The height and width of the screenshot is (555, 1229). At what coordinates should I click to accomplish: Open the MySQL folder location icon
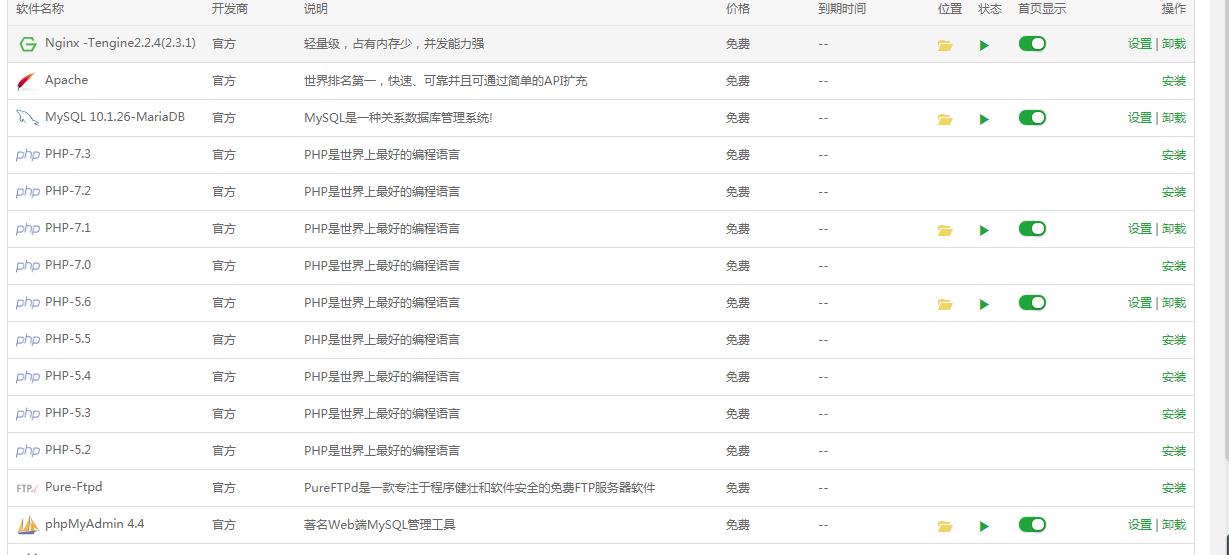pyautogui.click(x=945, y=119)
